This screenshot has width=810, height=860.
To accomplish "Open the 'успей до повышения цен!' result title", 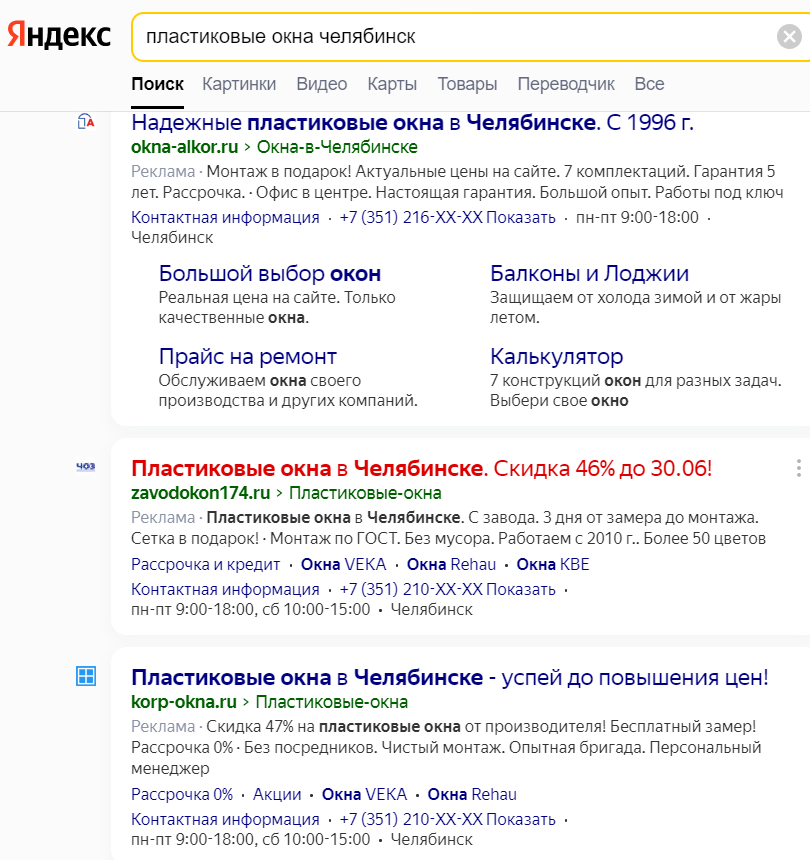I will pyautogui.click(x=450, y=677).
